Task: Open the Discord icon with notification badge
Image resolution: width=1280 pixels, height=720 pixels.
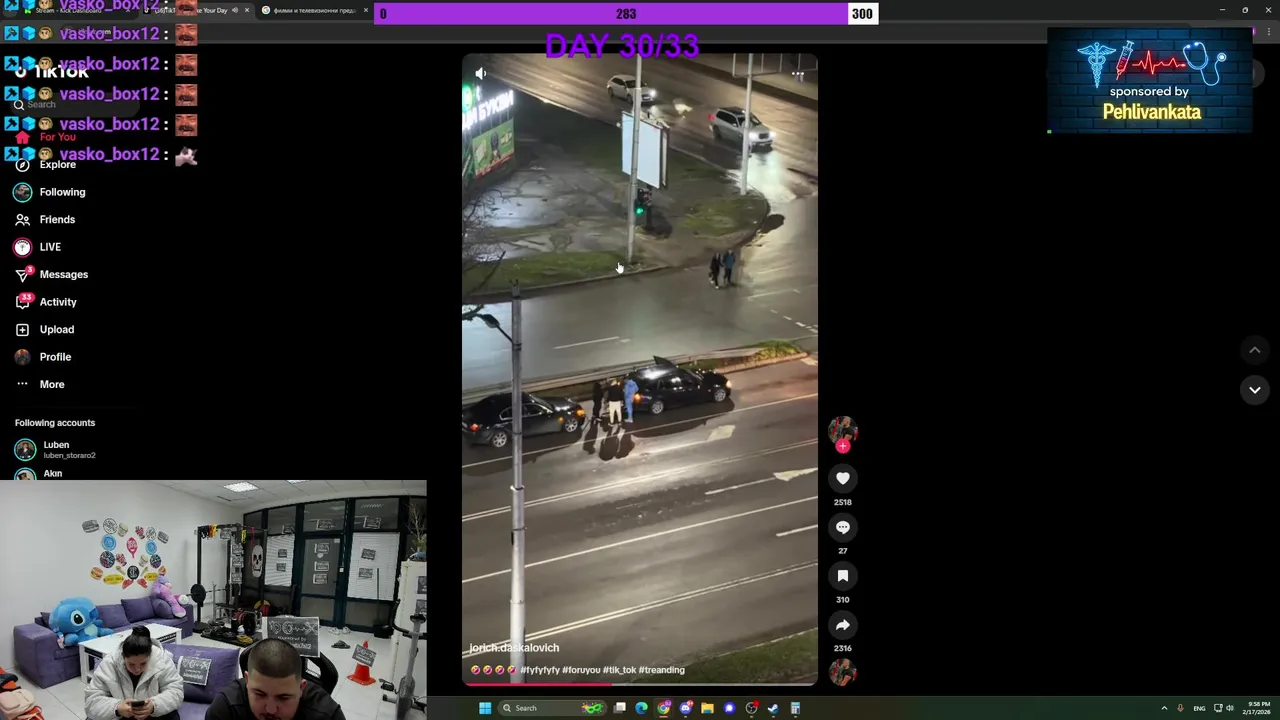Action: pyautogui.click(x=686, y=708)
